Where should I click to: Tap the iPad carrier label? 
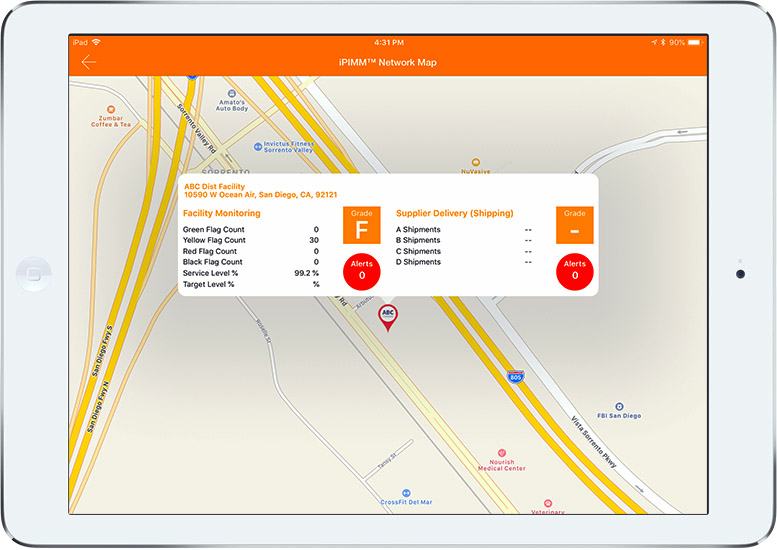(x=80, y=43)
